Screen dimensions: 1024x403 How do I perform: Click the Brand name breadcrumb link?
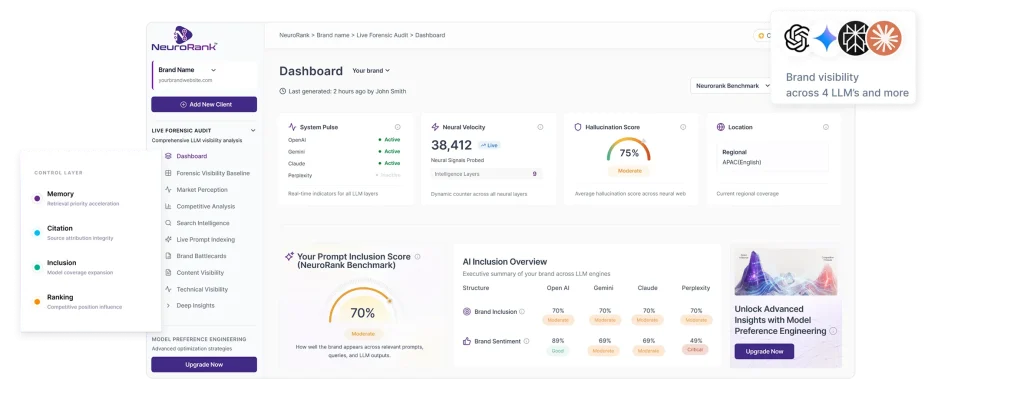(x=334, y=35)
